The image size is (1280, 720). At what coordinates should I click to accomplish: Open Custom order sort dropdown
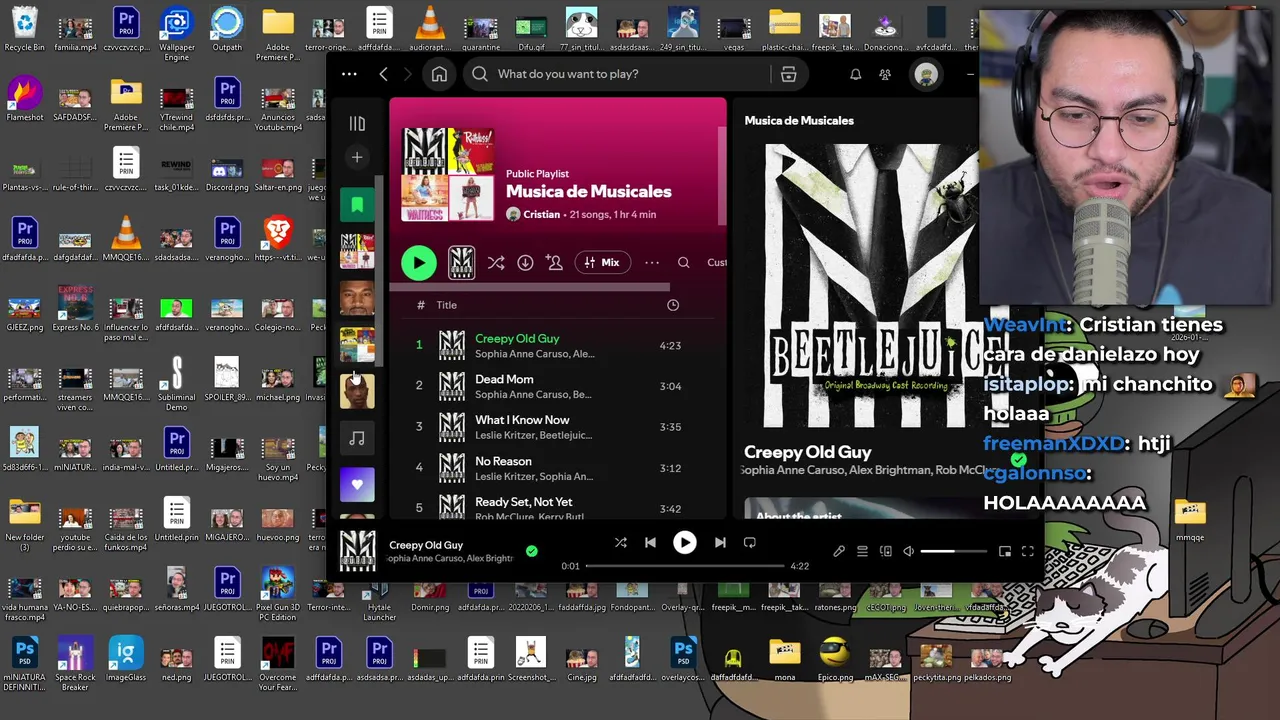click(x=717, y=262)
